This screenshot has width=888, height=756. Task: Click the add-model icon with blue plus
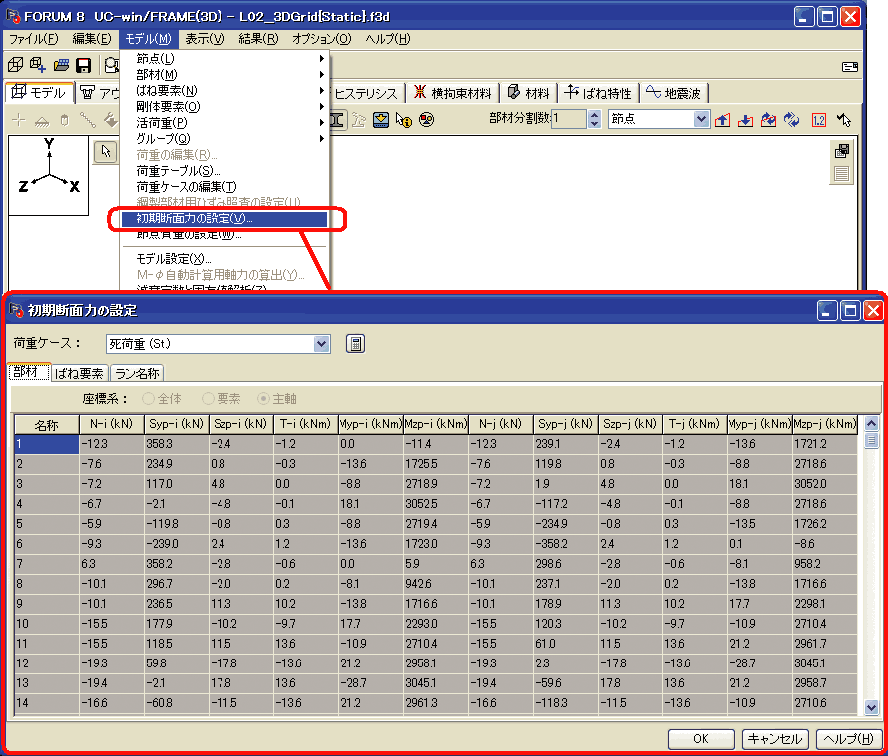[38, 65]
